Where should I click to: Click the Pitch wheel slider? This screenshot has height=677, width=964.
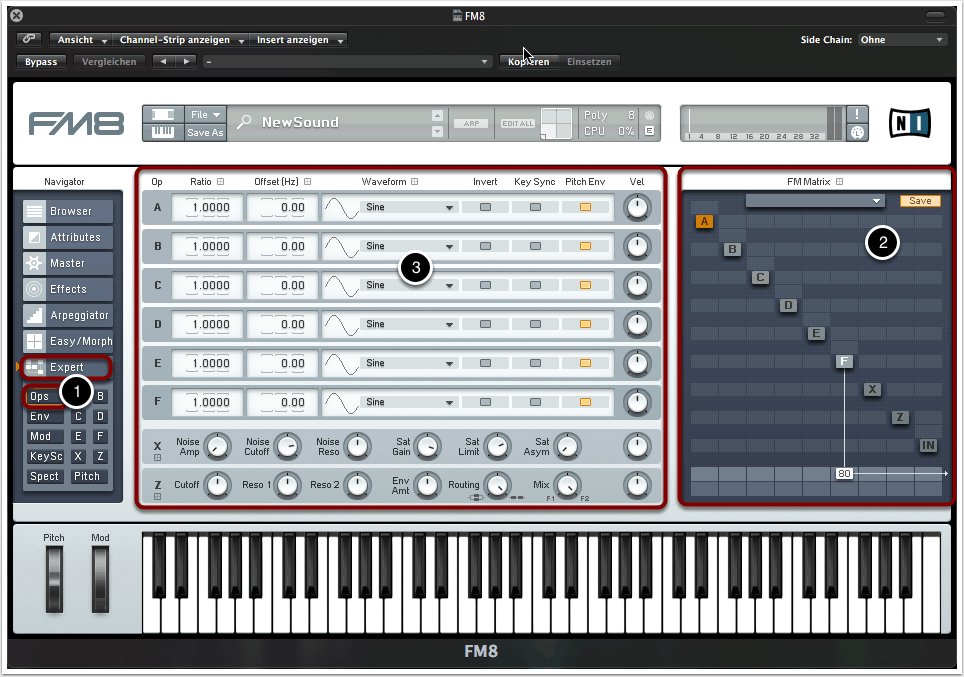click(53, 580)
